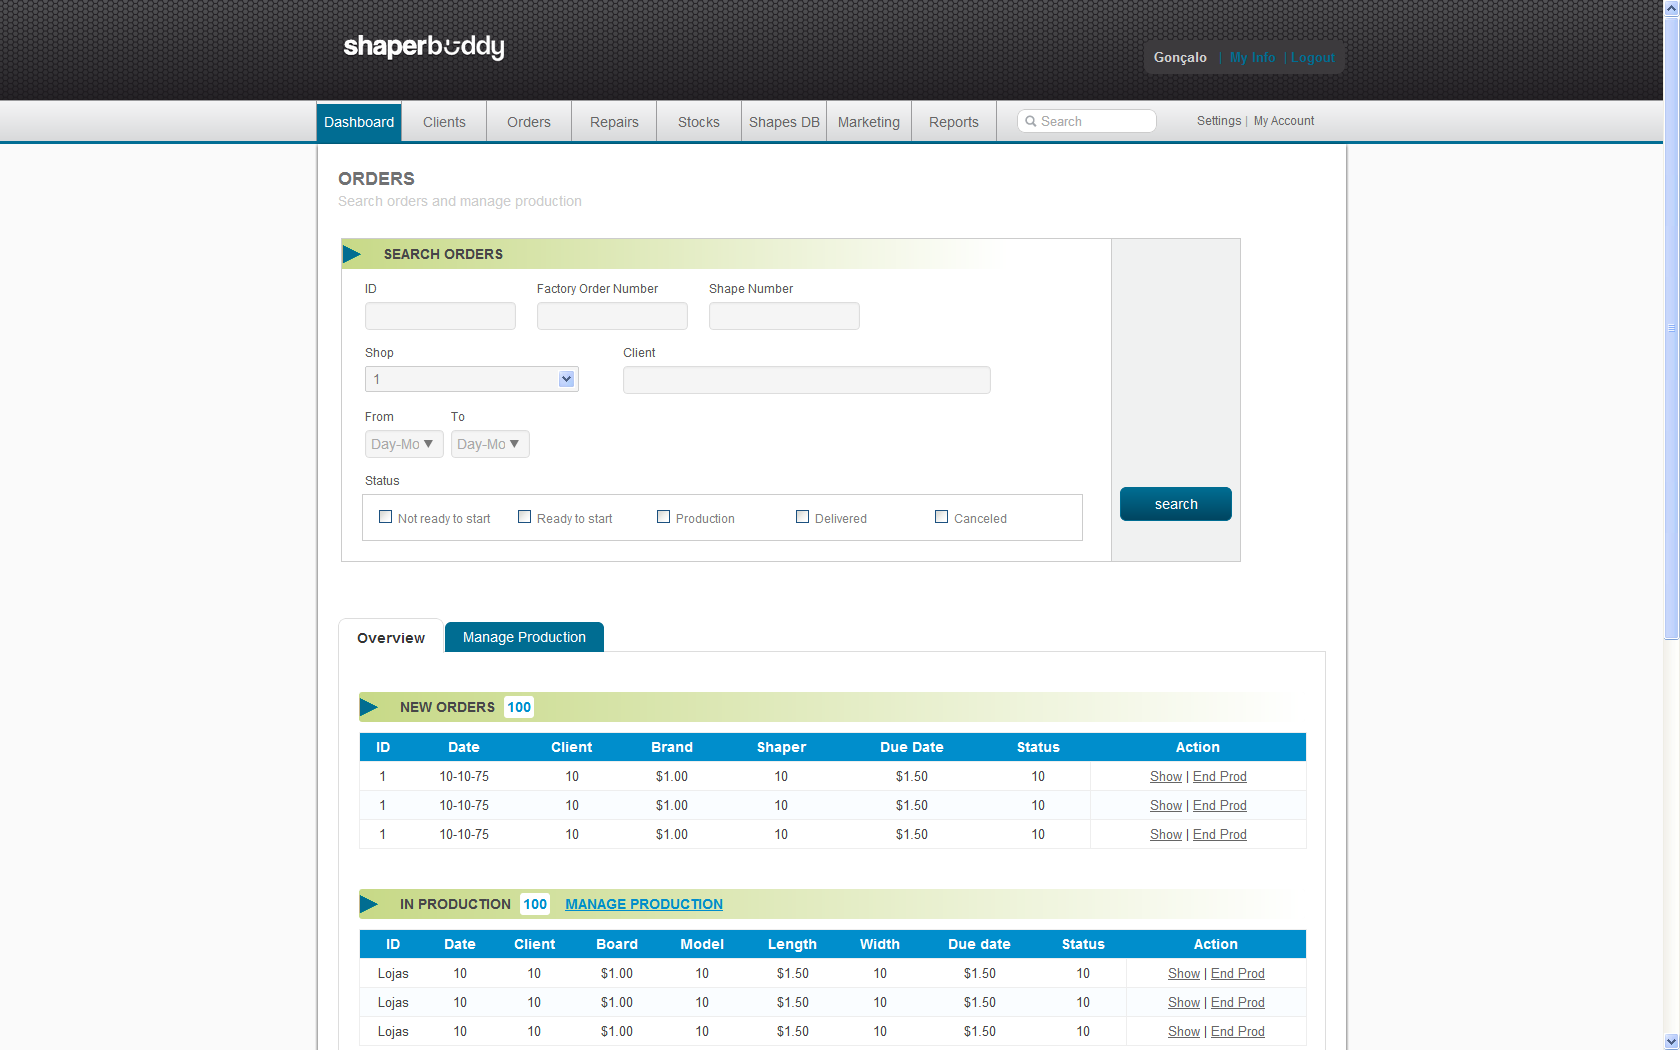Click the magnifier icon in search box
The width and height of the screenshot is (1680, 1050).
(1031, 122)
